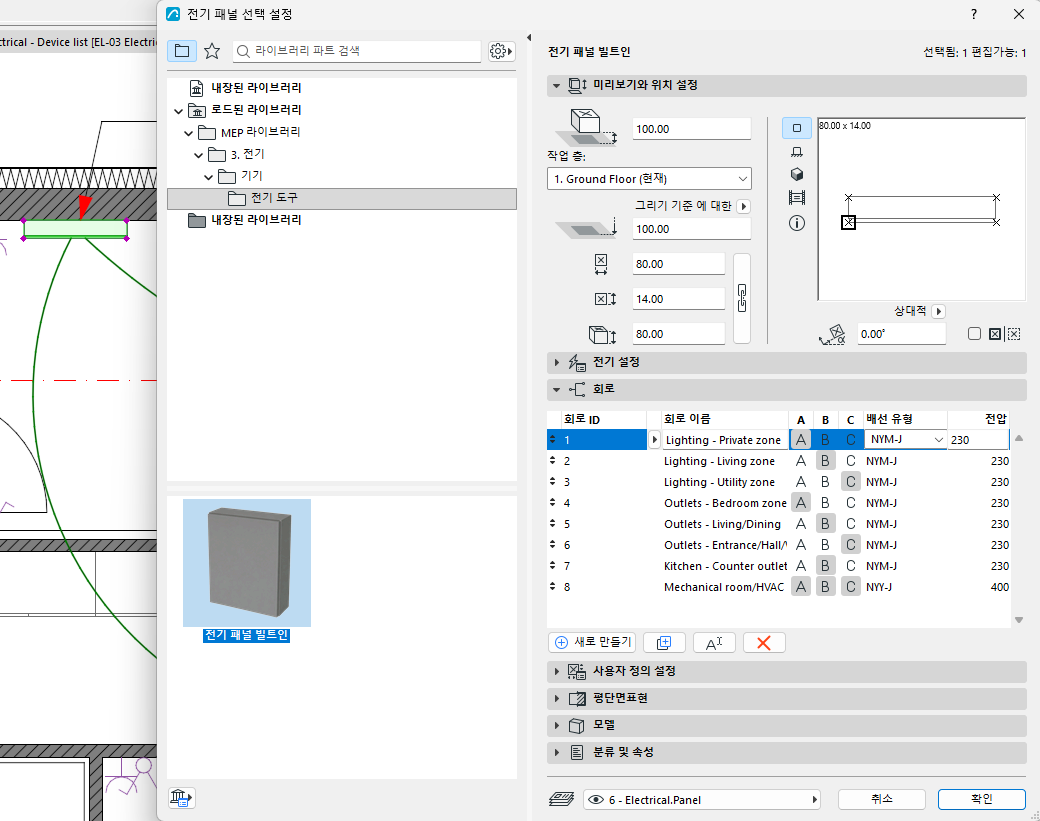Viewport: 1040px width, 821px height.
Task: Open NYM-J wiring type dropdown
Action: 905,440
